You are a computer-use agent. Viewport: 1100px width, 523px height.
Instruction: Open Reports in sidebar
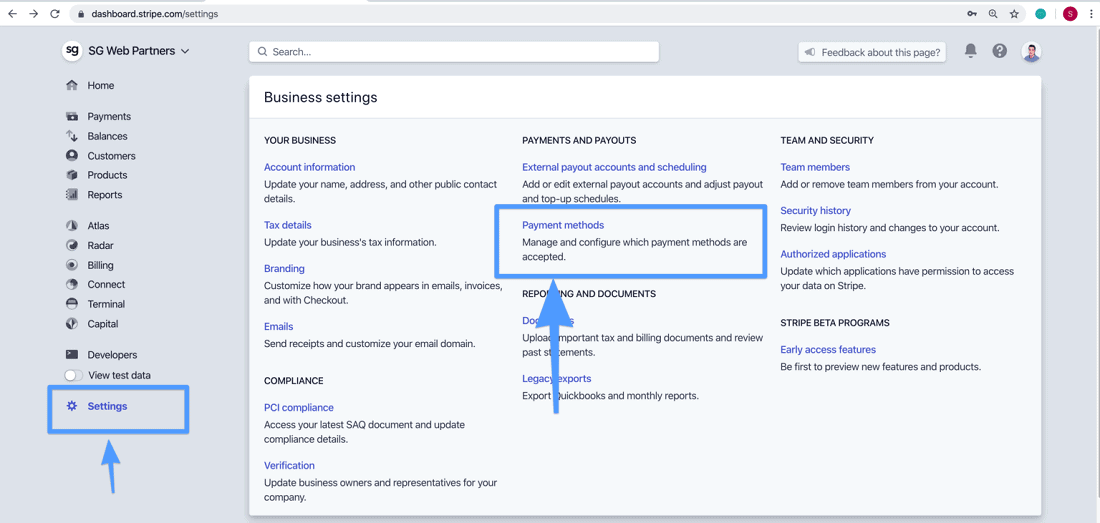click(105, 195)
